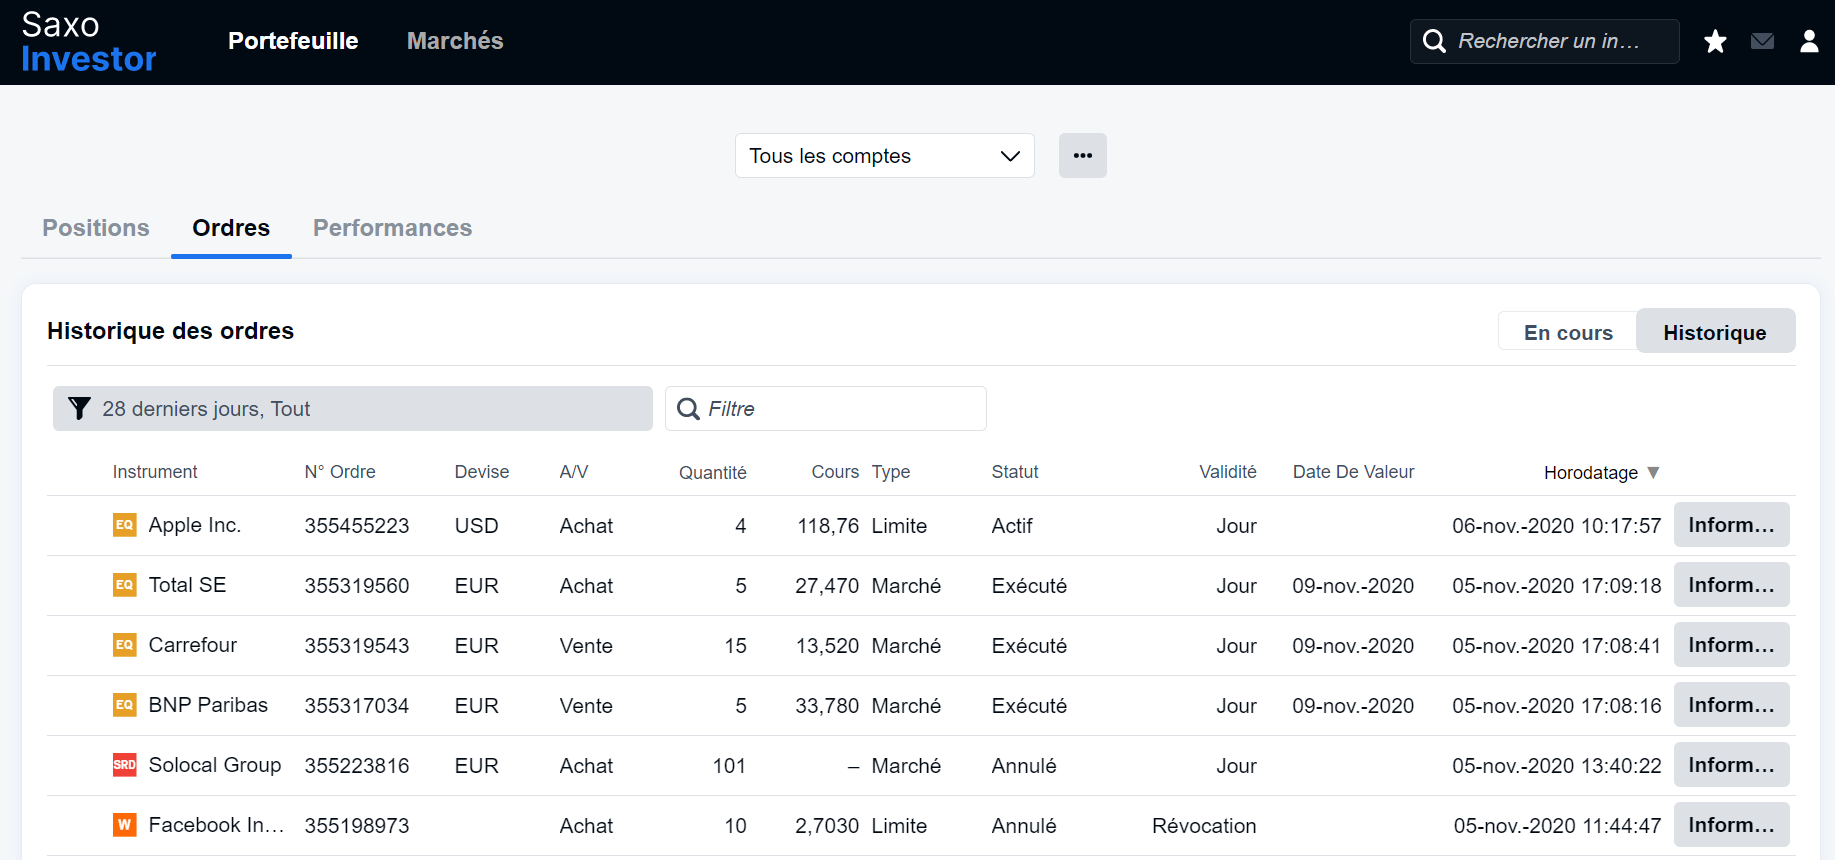Open the favorites star icon
This screenshot has width=1835, height=860.
pos(1715,41)
